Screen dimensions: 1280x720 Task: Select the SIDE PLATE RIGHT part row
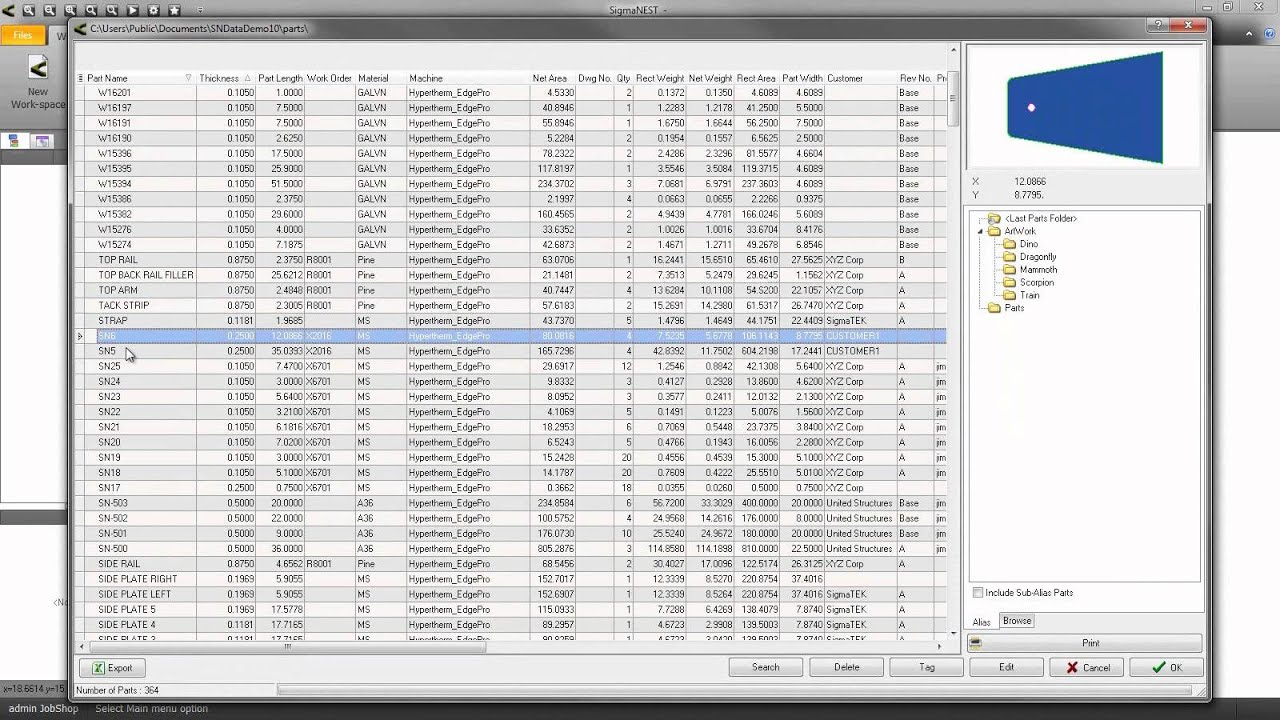point(510,579)
